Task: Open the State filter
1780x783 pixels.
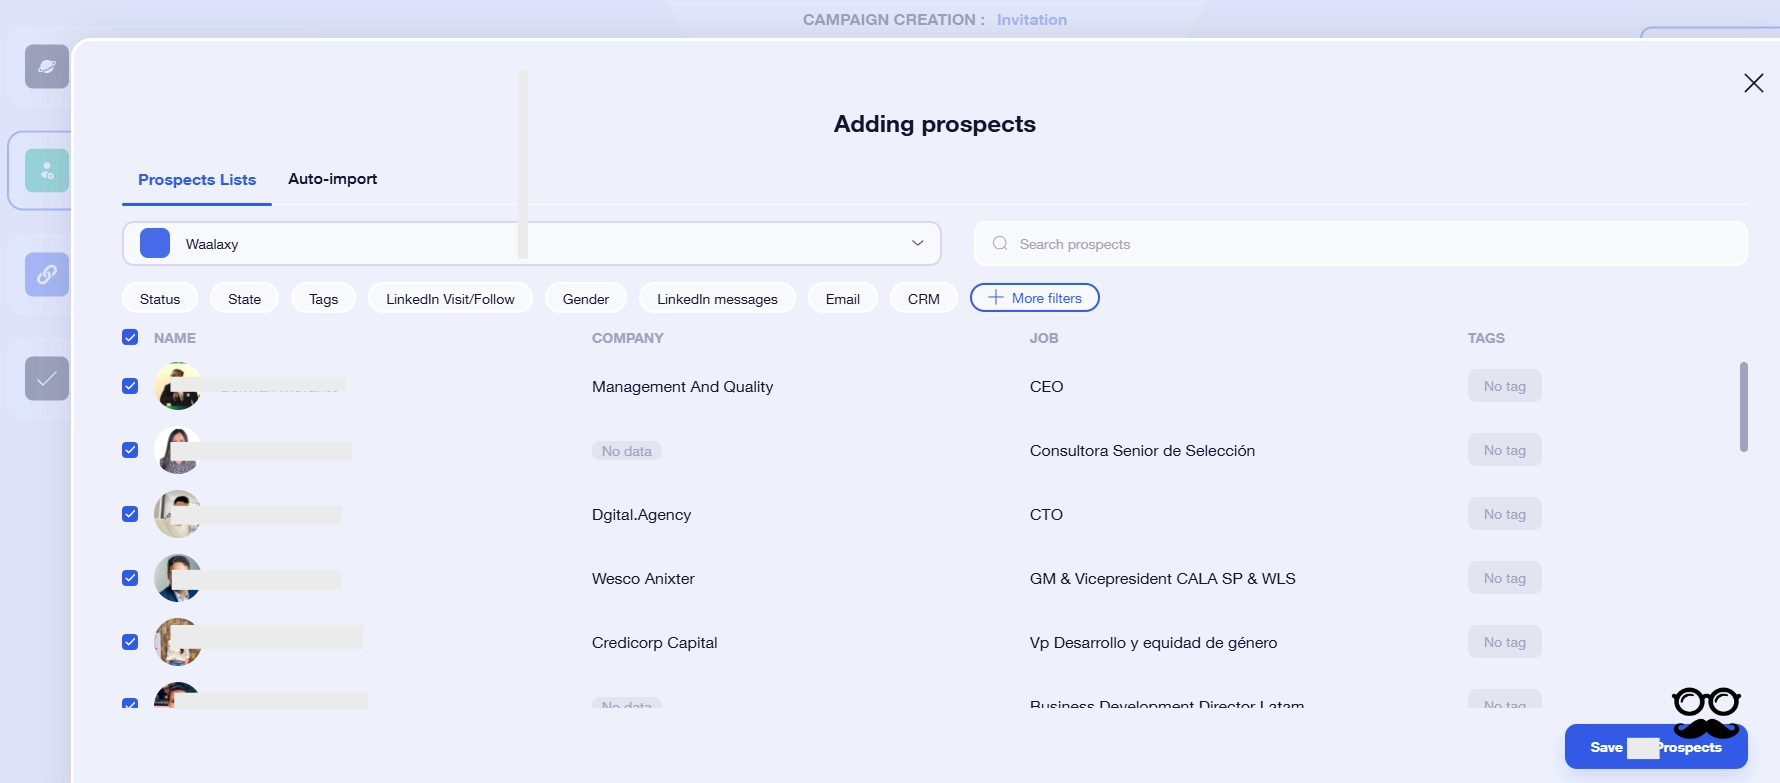Action: (x=244, y=299)
